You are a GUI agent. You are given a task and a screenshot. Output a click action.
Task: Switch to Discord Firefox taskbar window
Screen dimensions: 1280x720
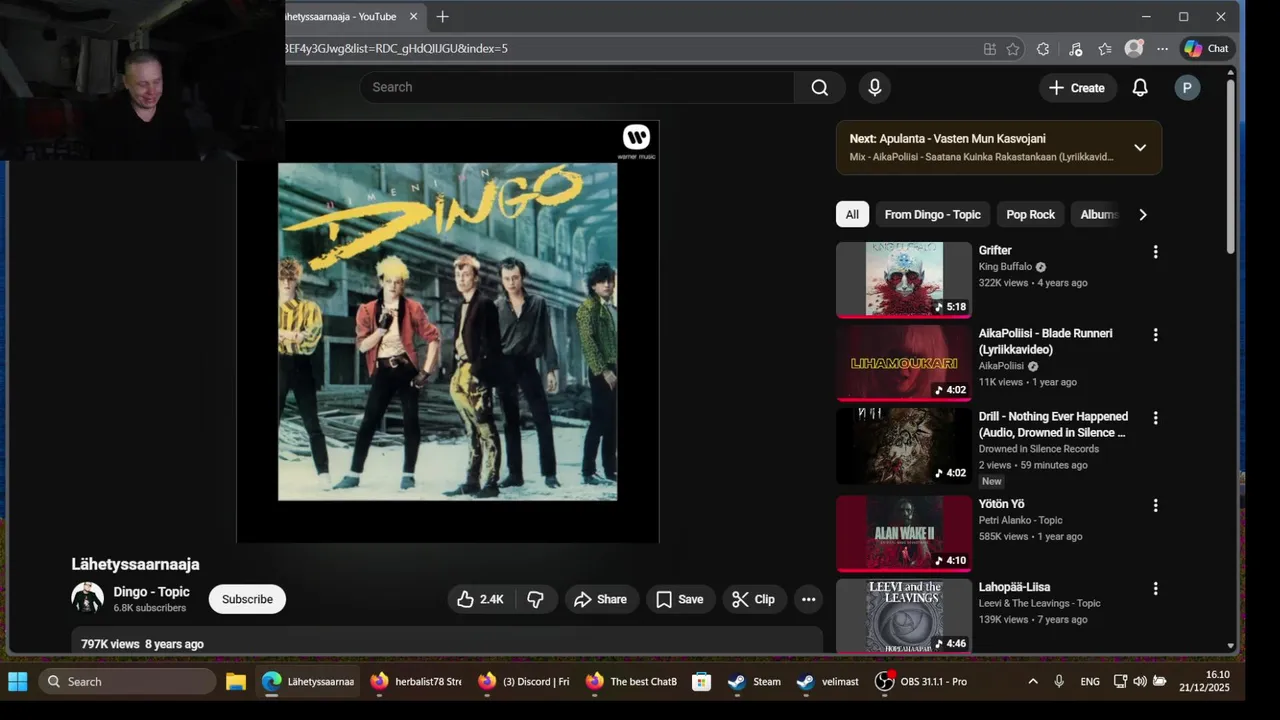click(x=524, y=682)
